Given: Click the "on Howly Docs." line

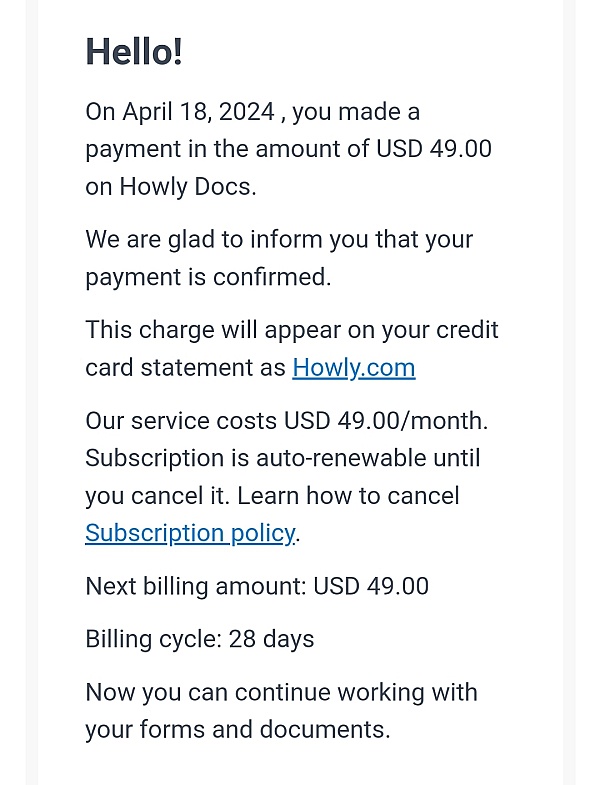Looking at the screenshot, I should [x=171, y=187].
